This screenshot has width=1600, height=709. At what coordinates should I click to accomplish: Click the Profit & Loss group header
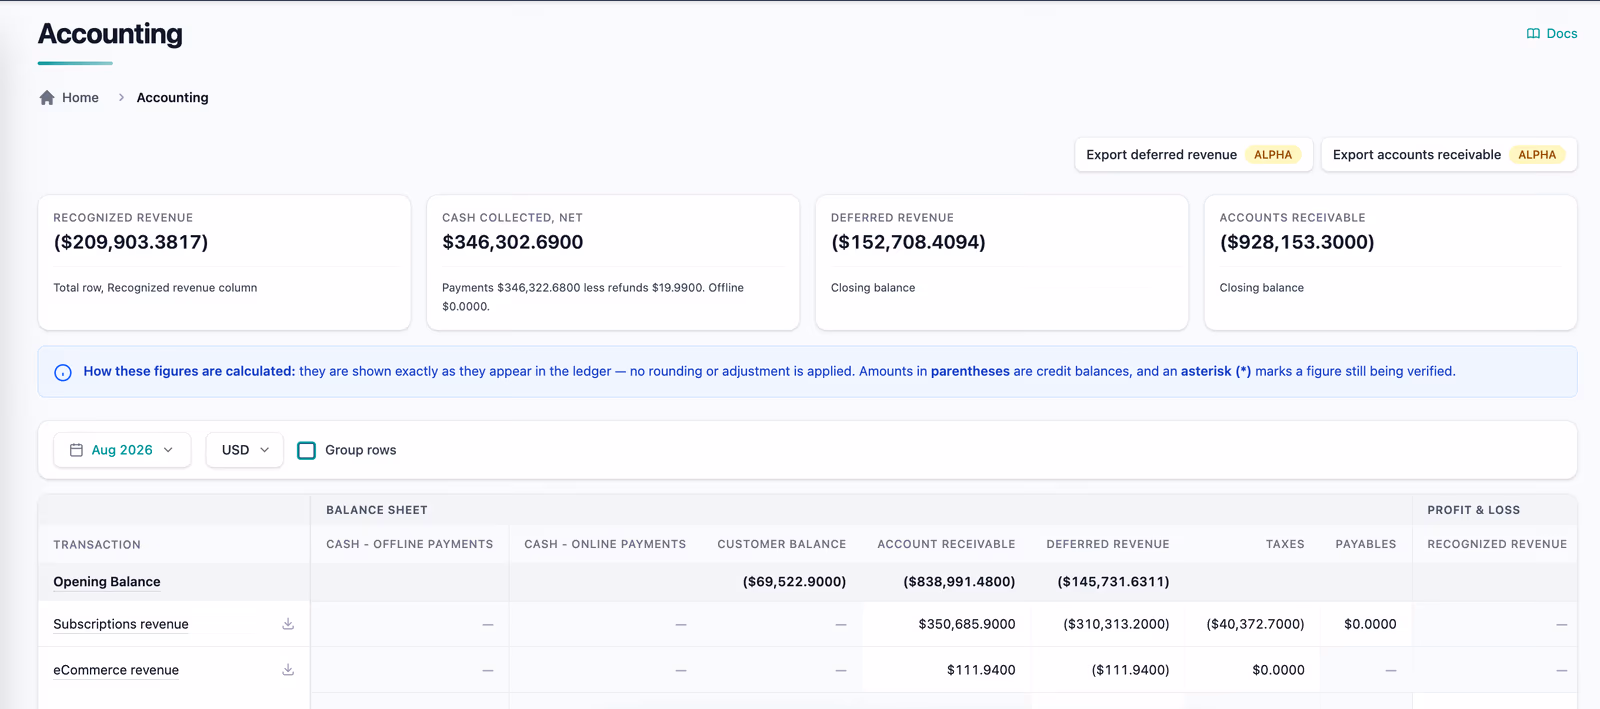(1474, 510)
